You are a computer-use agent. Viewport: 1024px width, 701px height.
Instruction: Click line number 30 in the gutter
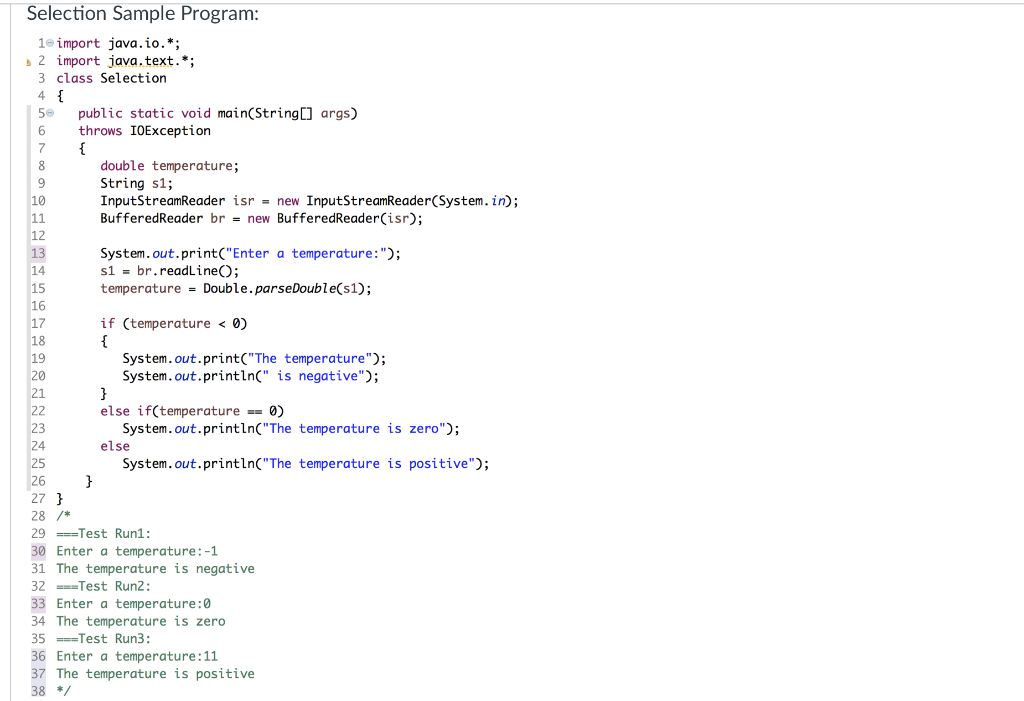coord(37,551)
